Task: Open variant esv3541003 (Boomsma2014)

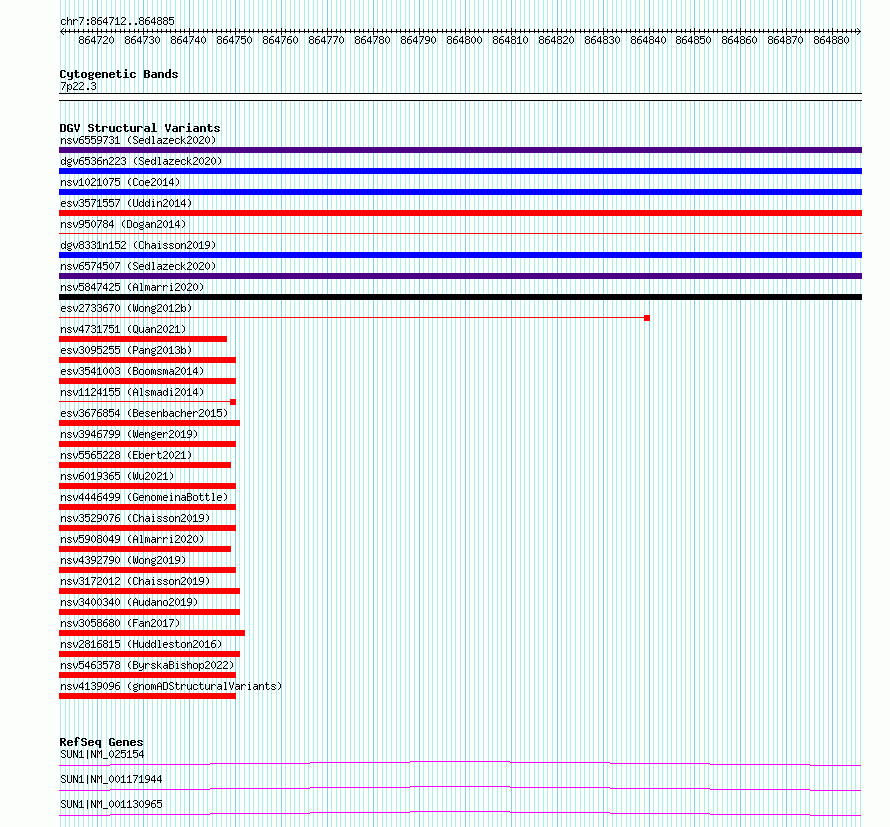Action: (132, 371)
